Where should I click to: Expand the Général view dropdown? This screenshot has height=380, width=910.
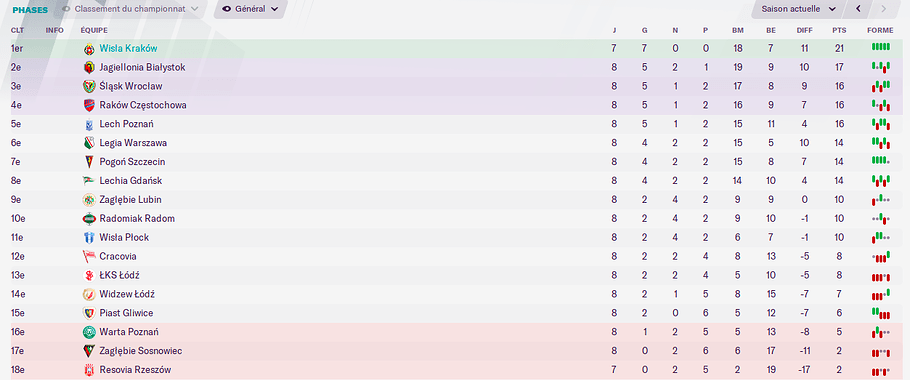click(251, 9)
